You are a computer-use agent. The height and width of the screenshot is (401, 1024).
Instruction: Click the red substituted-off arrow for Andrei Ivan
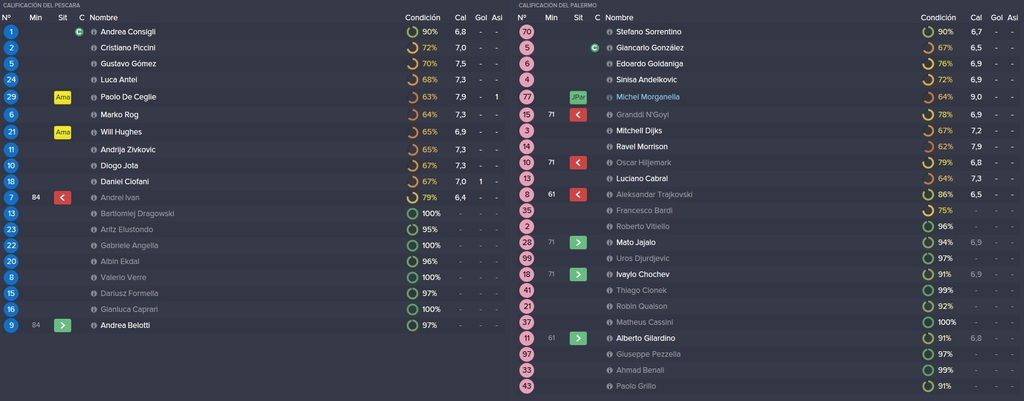(63, 198)
